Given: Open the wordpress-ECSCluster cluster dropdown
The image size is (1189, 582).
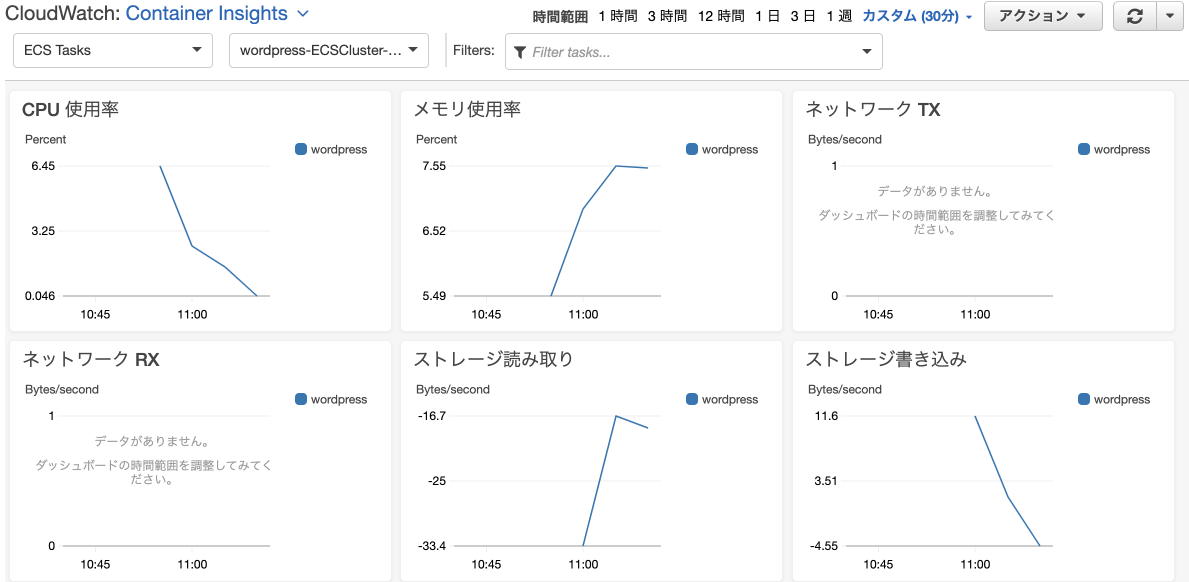Looking at the screenshot, I should coord(329,50).
